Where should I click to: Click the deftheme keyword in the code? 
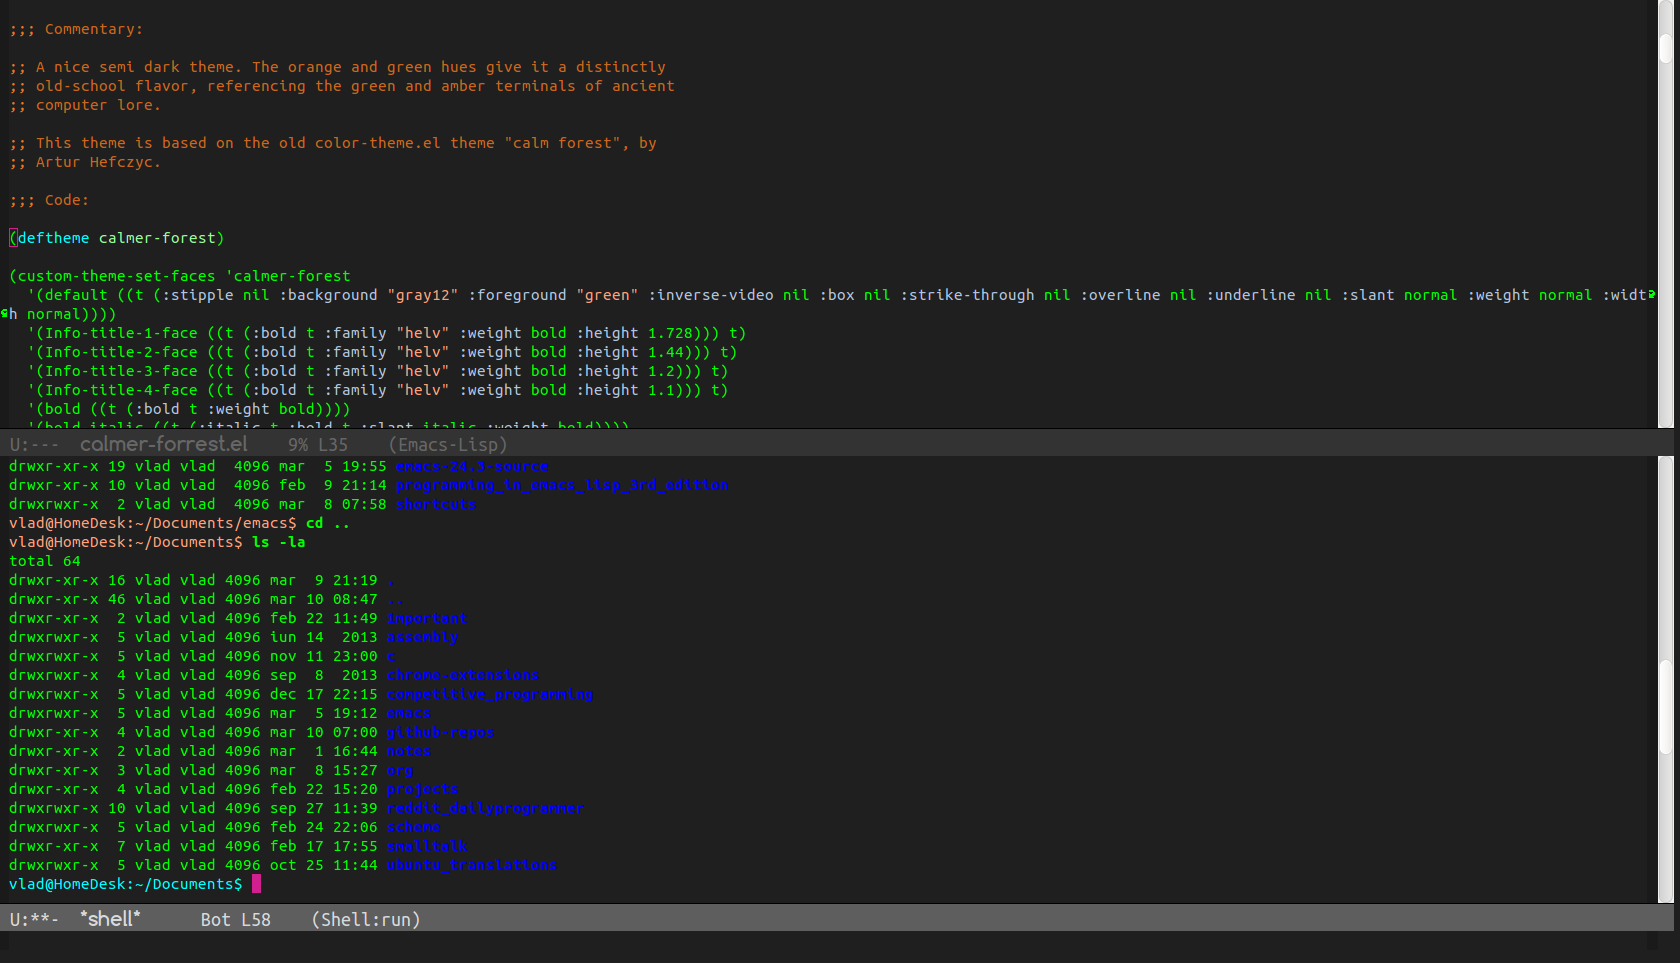(54, 238)
